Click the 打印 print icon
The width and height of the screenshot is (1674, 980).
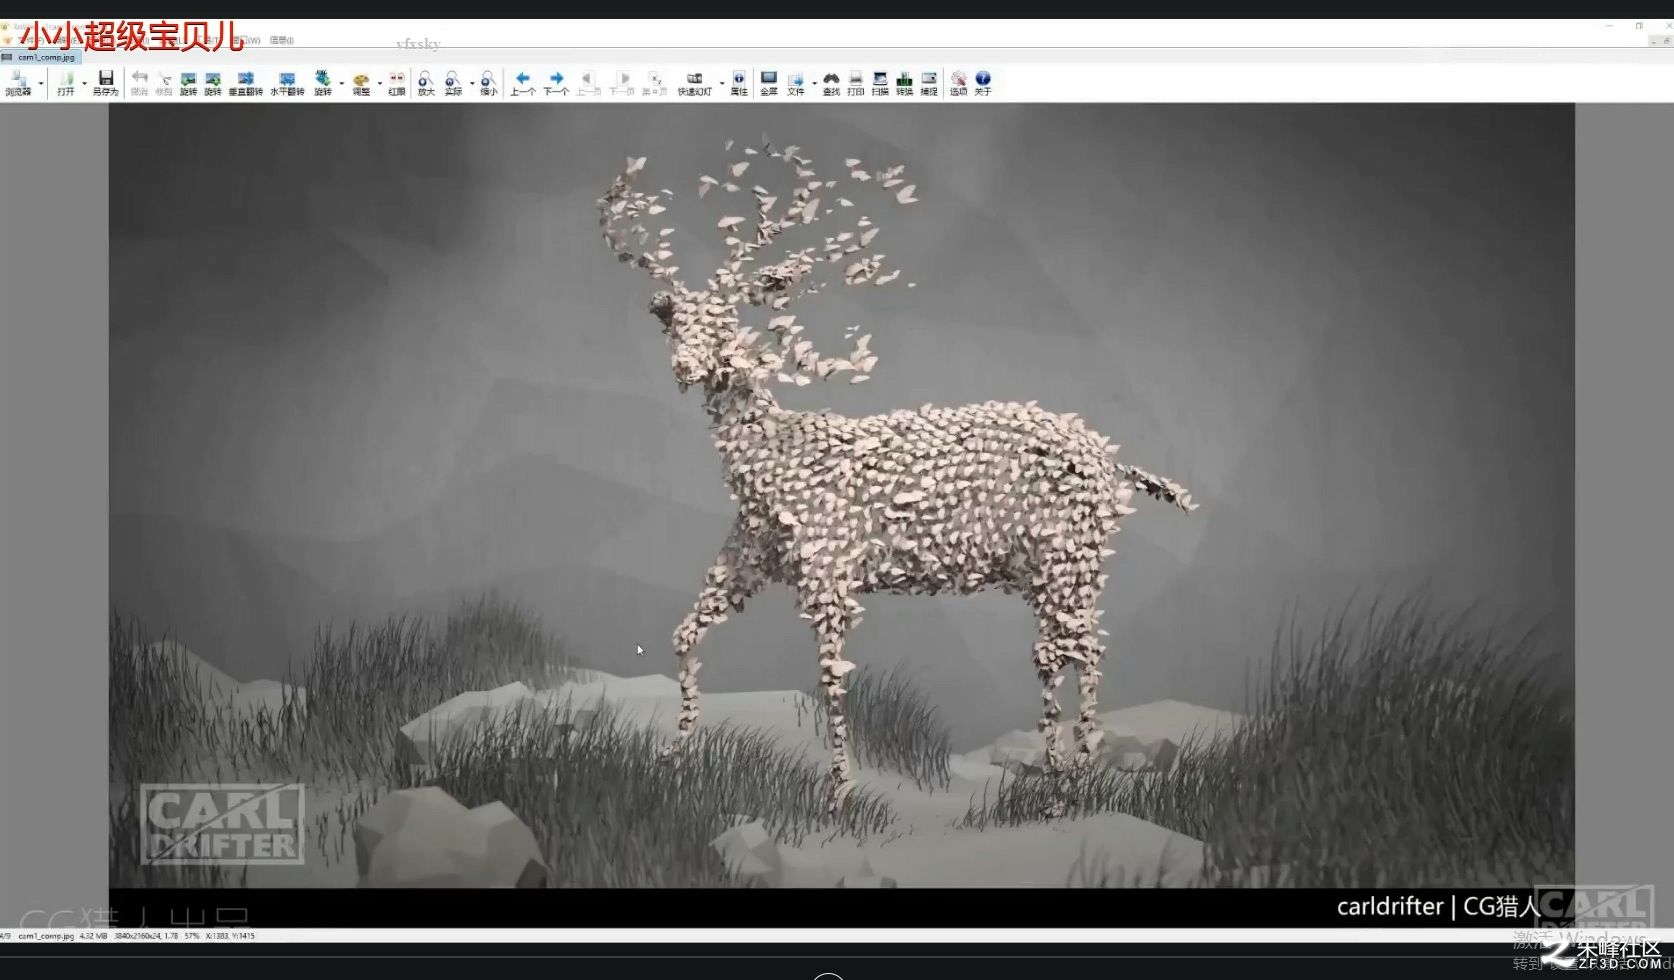tap(856, 83)
